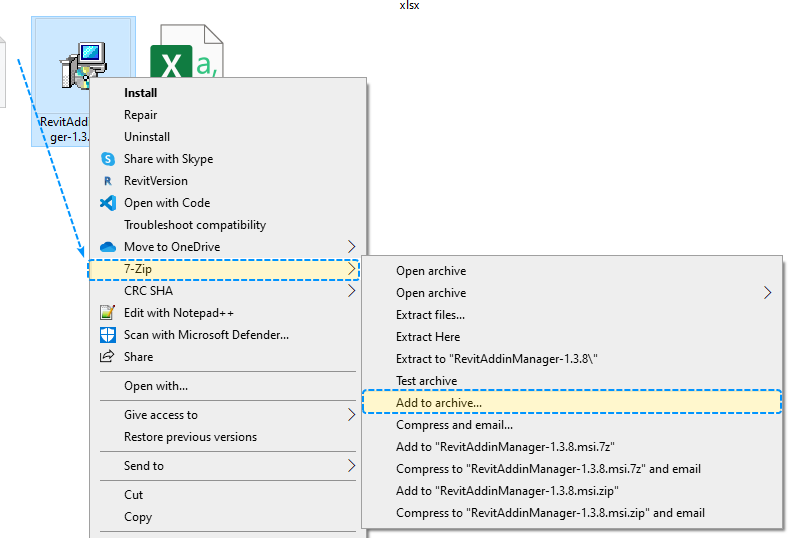Choose Install from the context menu
The width and height of the screenshot is (792, 538).
coord(228,93)
